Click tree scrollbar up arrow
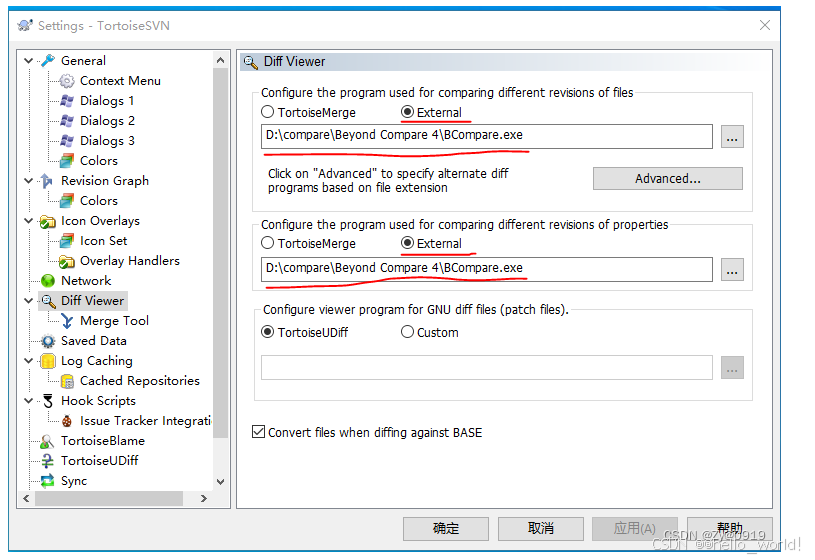Viewport: 815px width, 560px height. click(220, 60)
